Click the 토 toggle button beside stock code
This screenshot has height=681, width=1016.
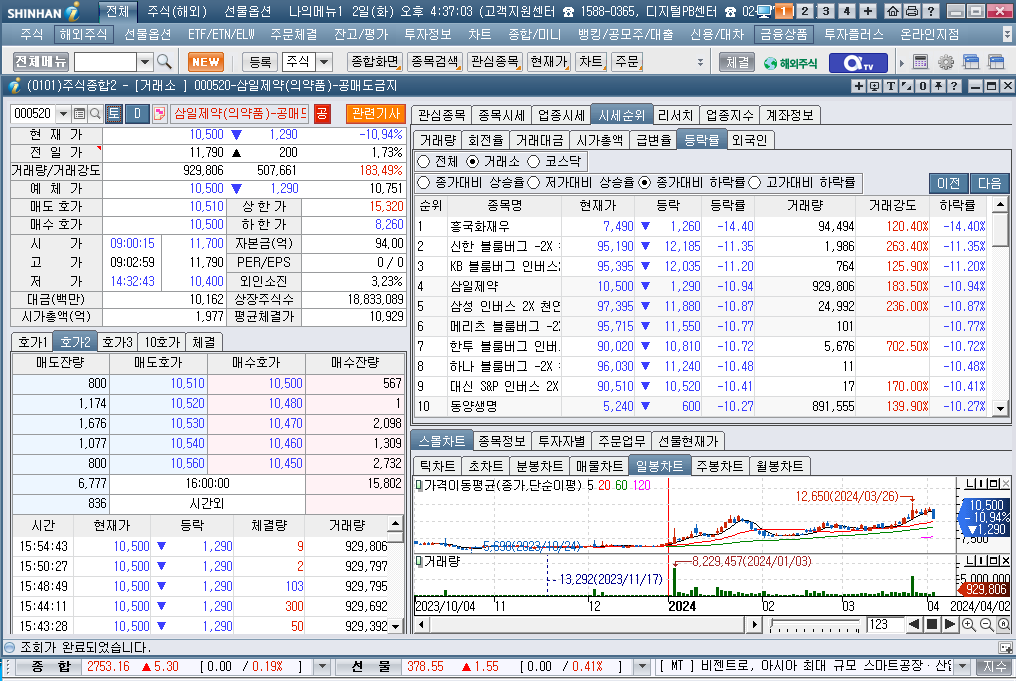pos(113,114)
